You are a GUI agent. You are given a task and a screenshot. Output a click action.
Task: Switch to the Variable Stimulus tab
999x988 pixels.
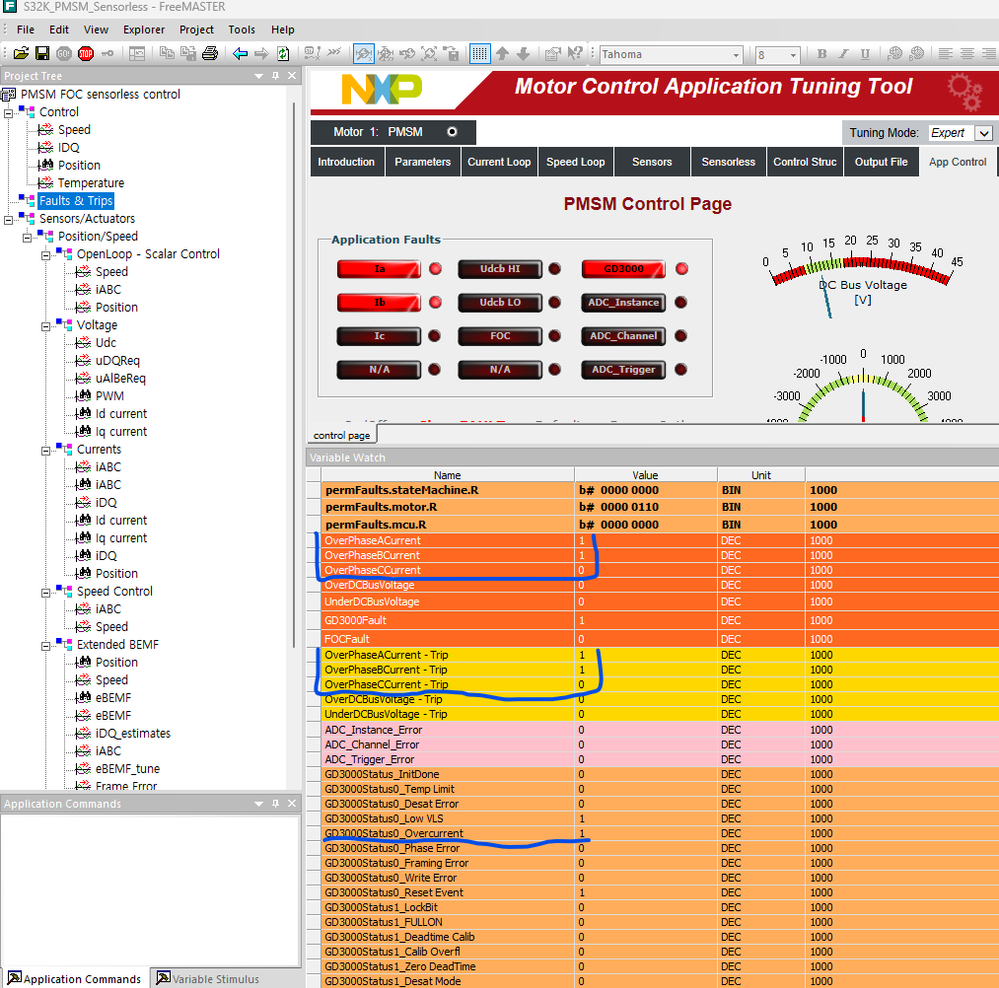209,978
